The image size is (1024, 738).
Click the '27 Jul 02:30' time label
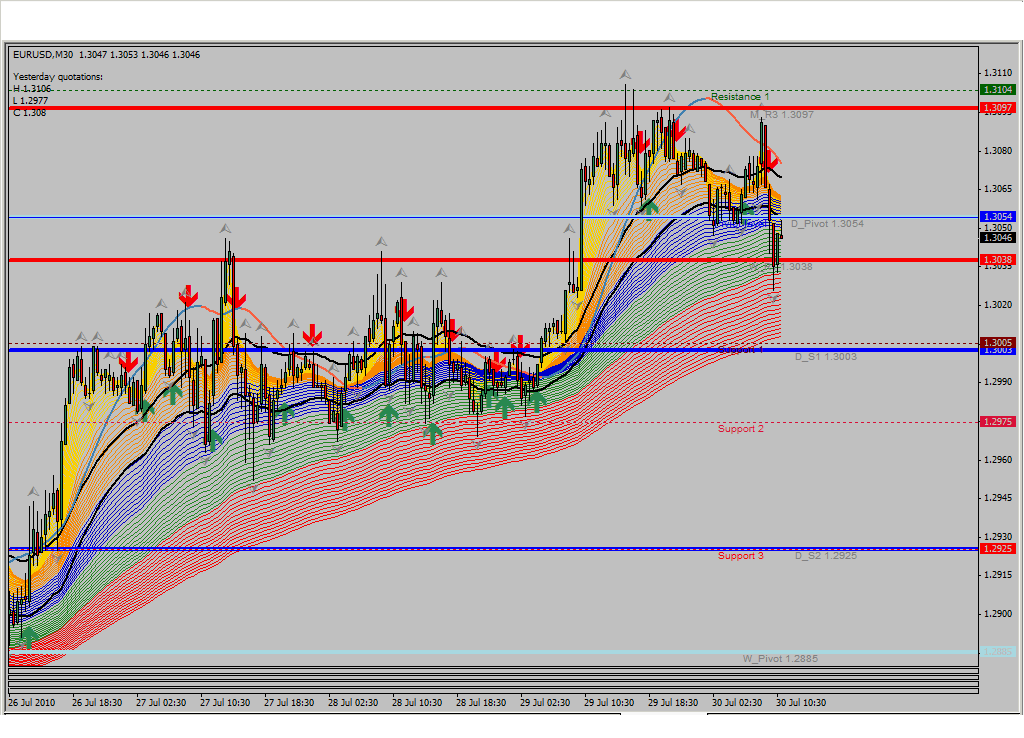[161, 703]
